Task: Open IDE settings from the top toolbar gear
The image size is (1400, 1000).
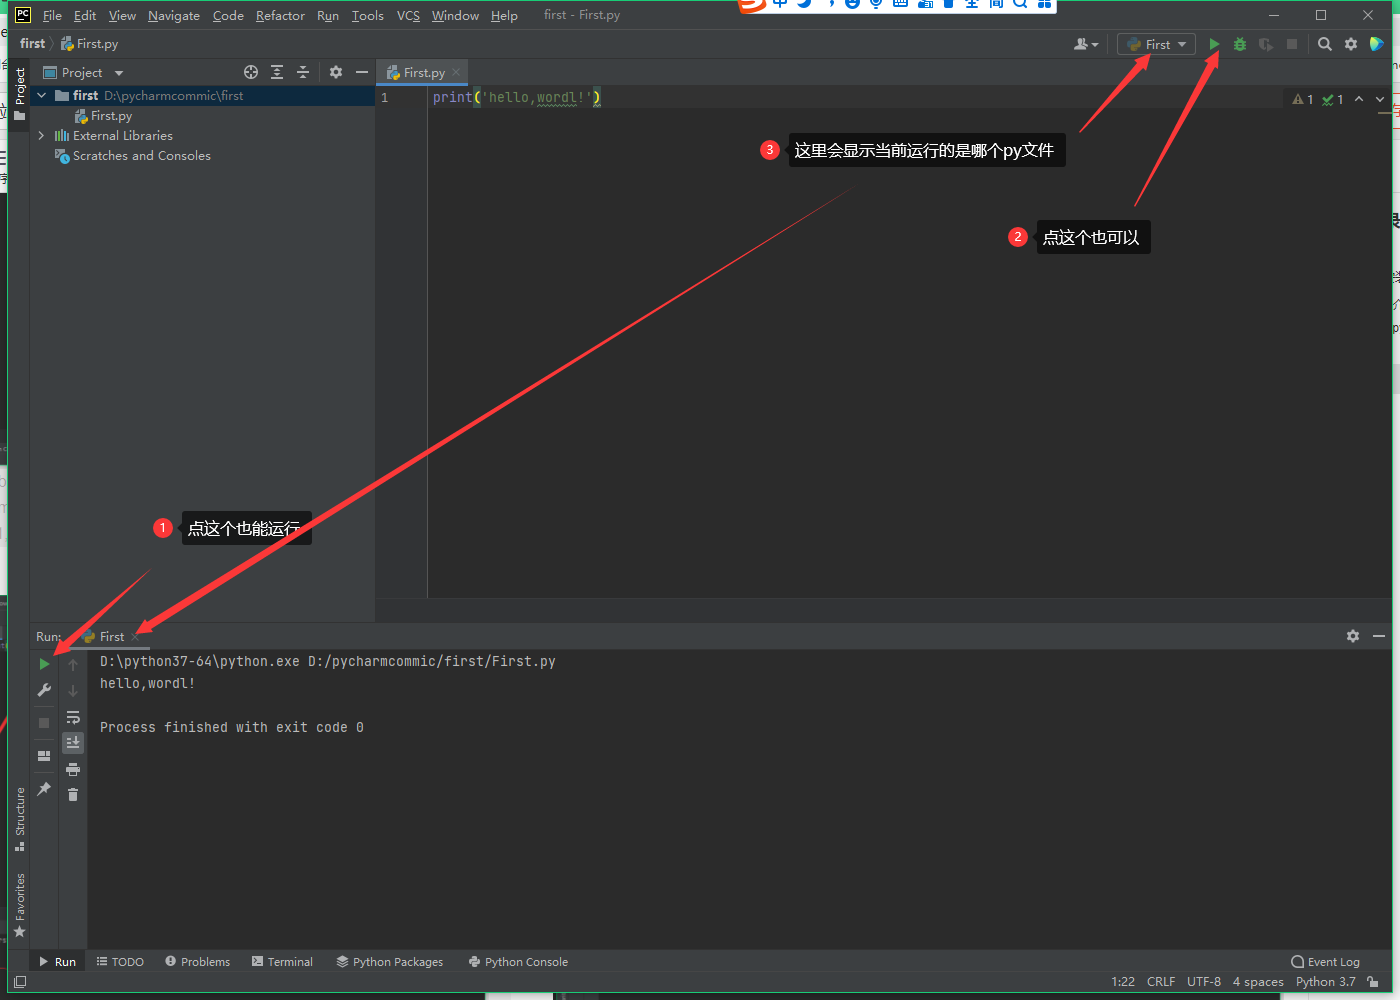Action: (1351, 44)
